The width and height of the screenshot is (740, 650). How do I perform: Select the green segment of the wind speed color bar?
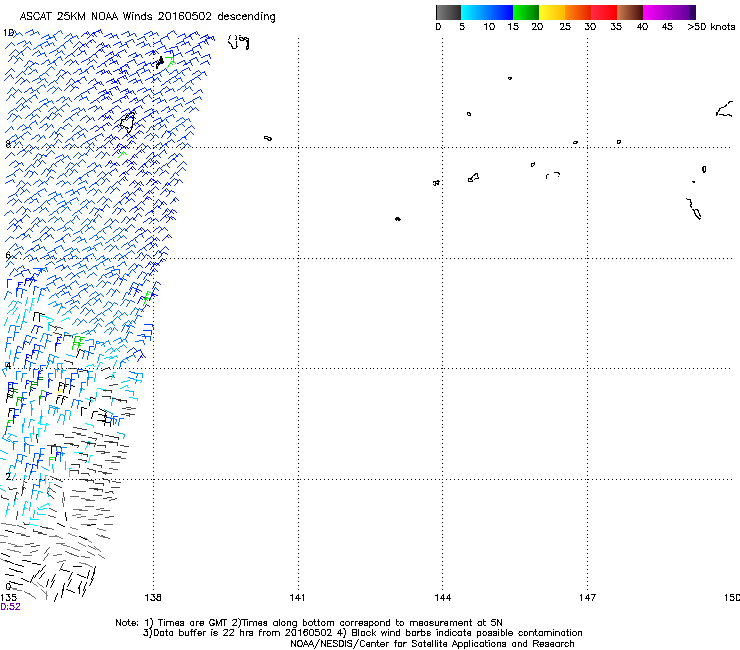pyautogui.click(x=526, y=12)
